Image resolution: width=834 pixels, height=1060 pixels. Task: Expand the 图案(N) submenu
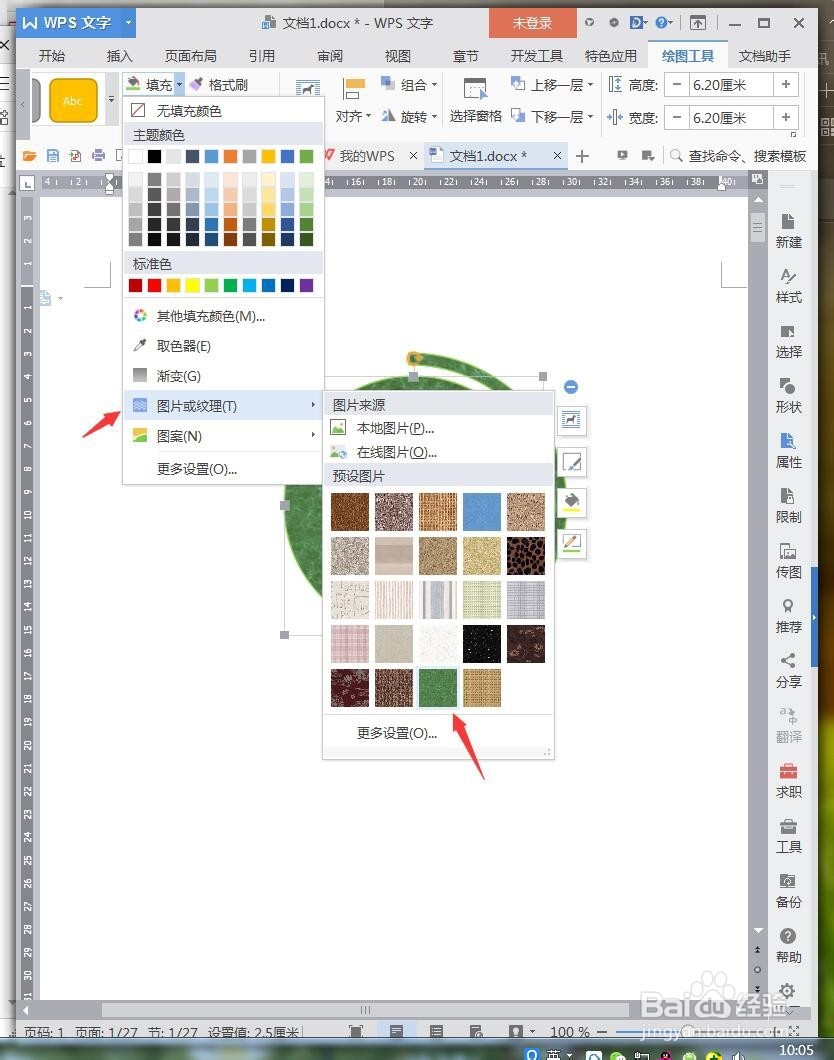(223, 436)
